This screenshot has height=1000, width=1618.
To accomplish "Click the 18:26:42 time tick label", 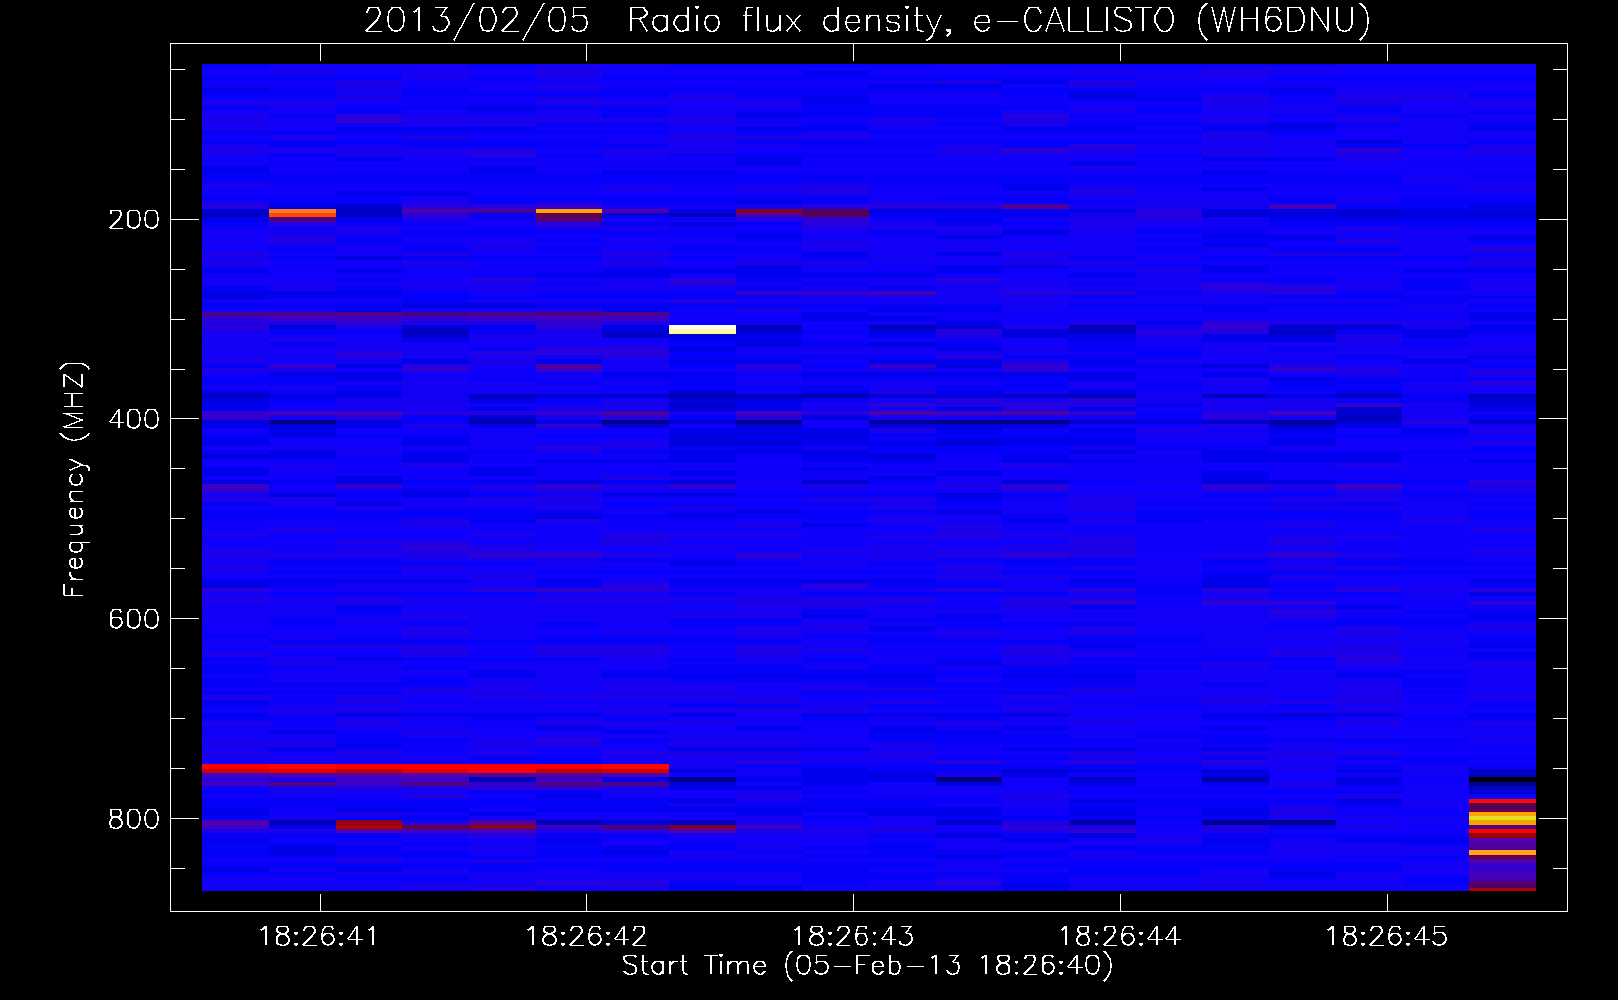I will point(586,937).
